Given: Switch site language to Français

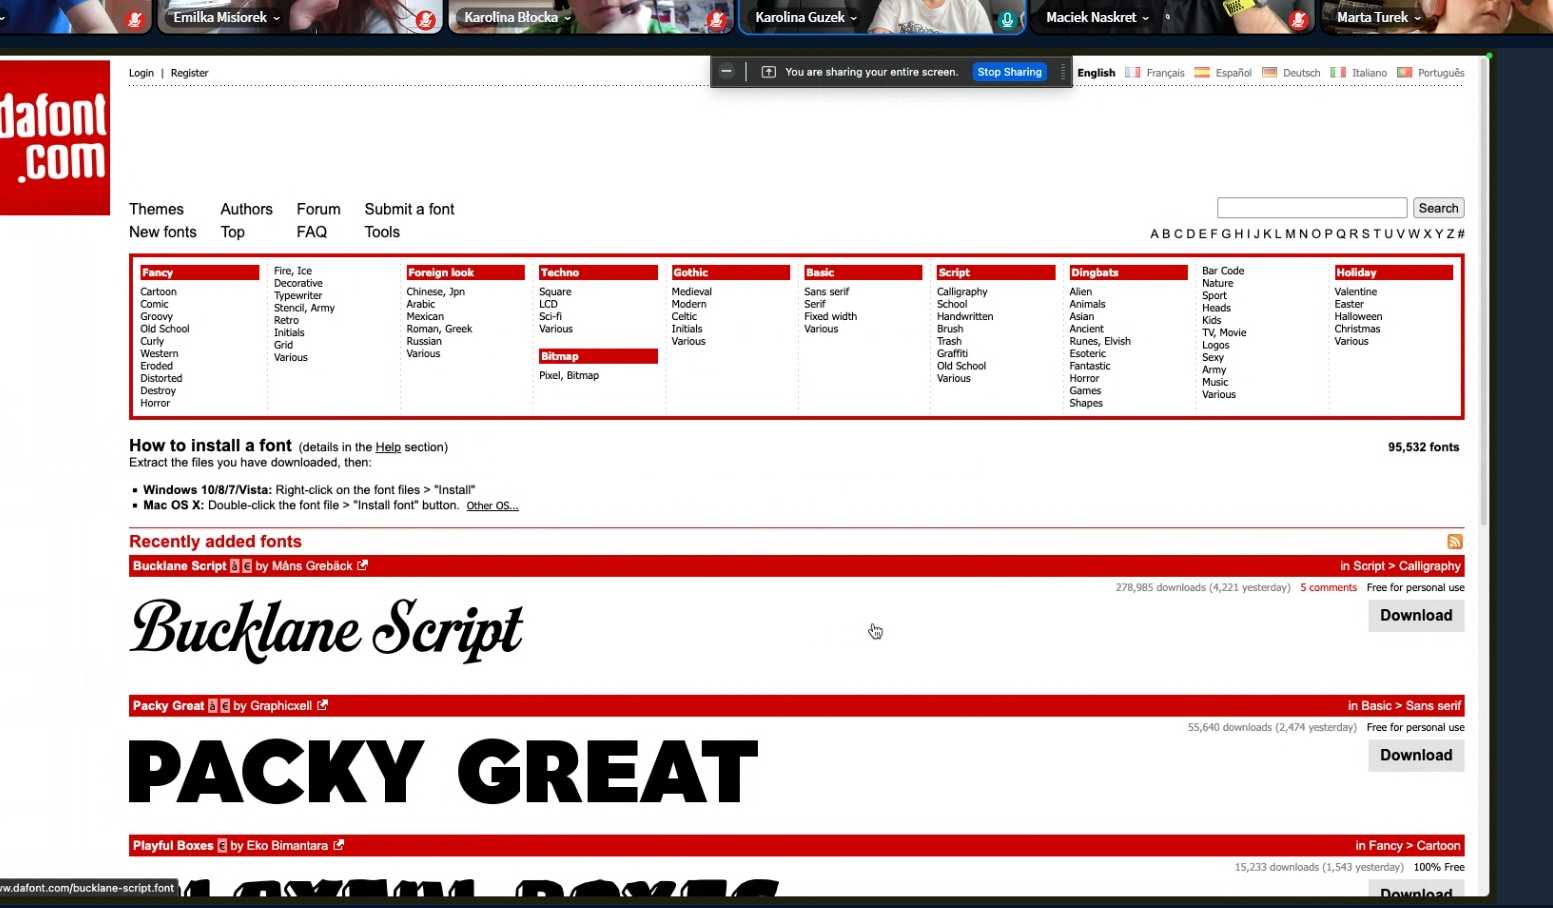Looking at the screenshot, I should 1165,73.
